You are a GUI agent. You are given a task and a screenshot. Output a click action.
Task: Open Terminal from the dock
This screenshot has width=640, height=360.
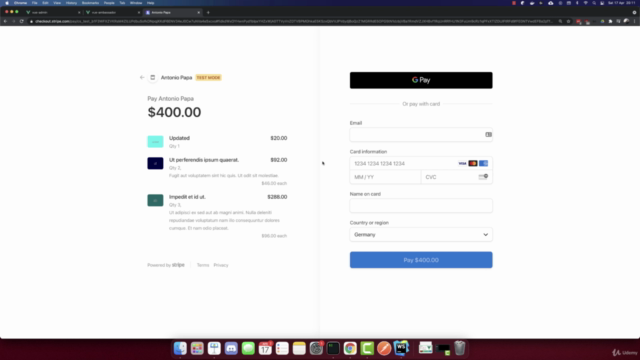333,348
